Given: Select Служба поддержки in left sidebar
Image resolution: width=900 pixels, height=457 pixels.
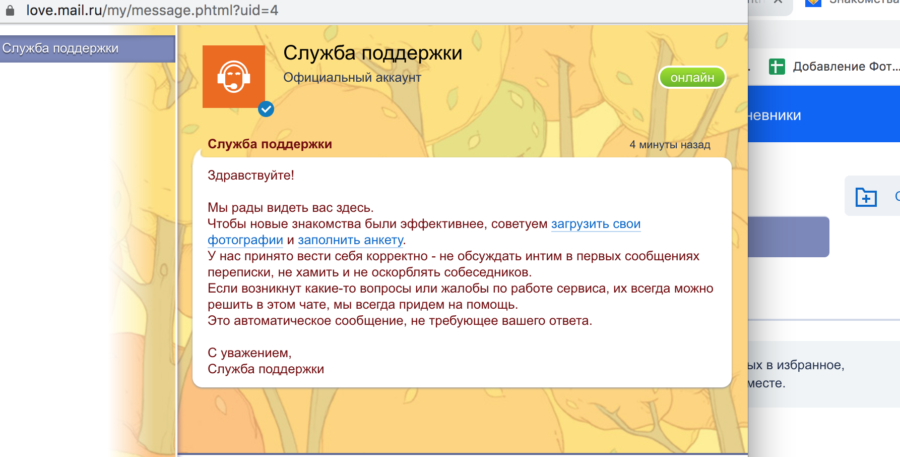Looking at the screenshot, I should [87, 48].
